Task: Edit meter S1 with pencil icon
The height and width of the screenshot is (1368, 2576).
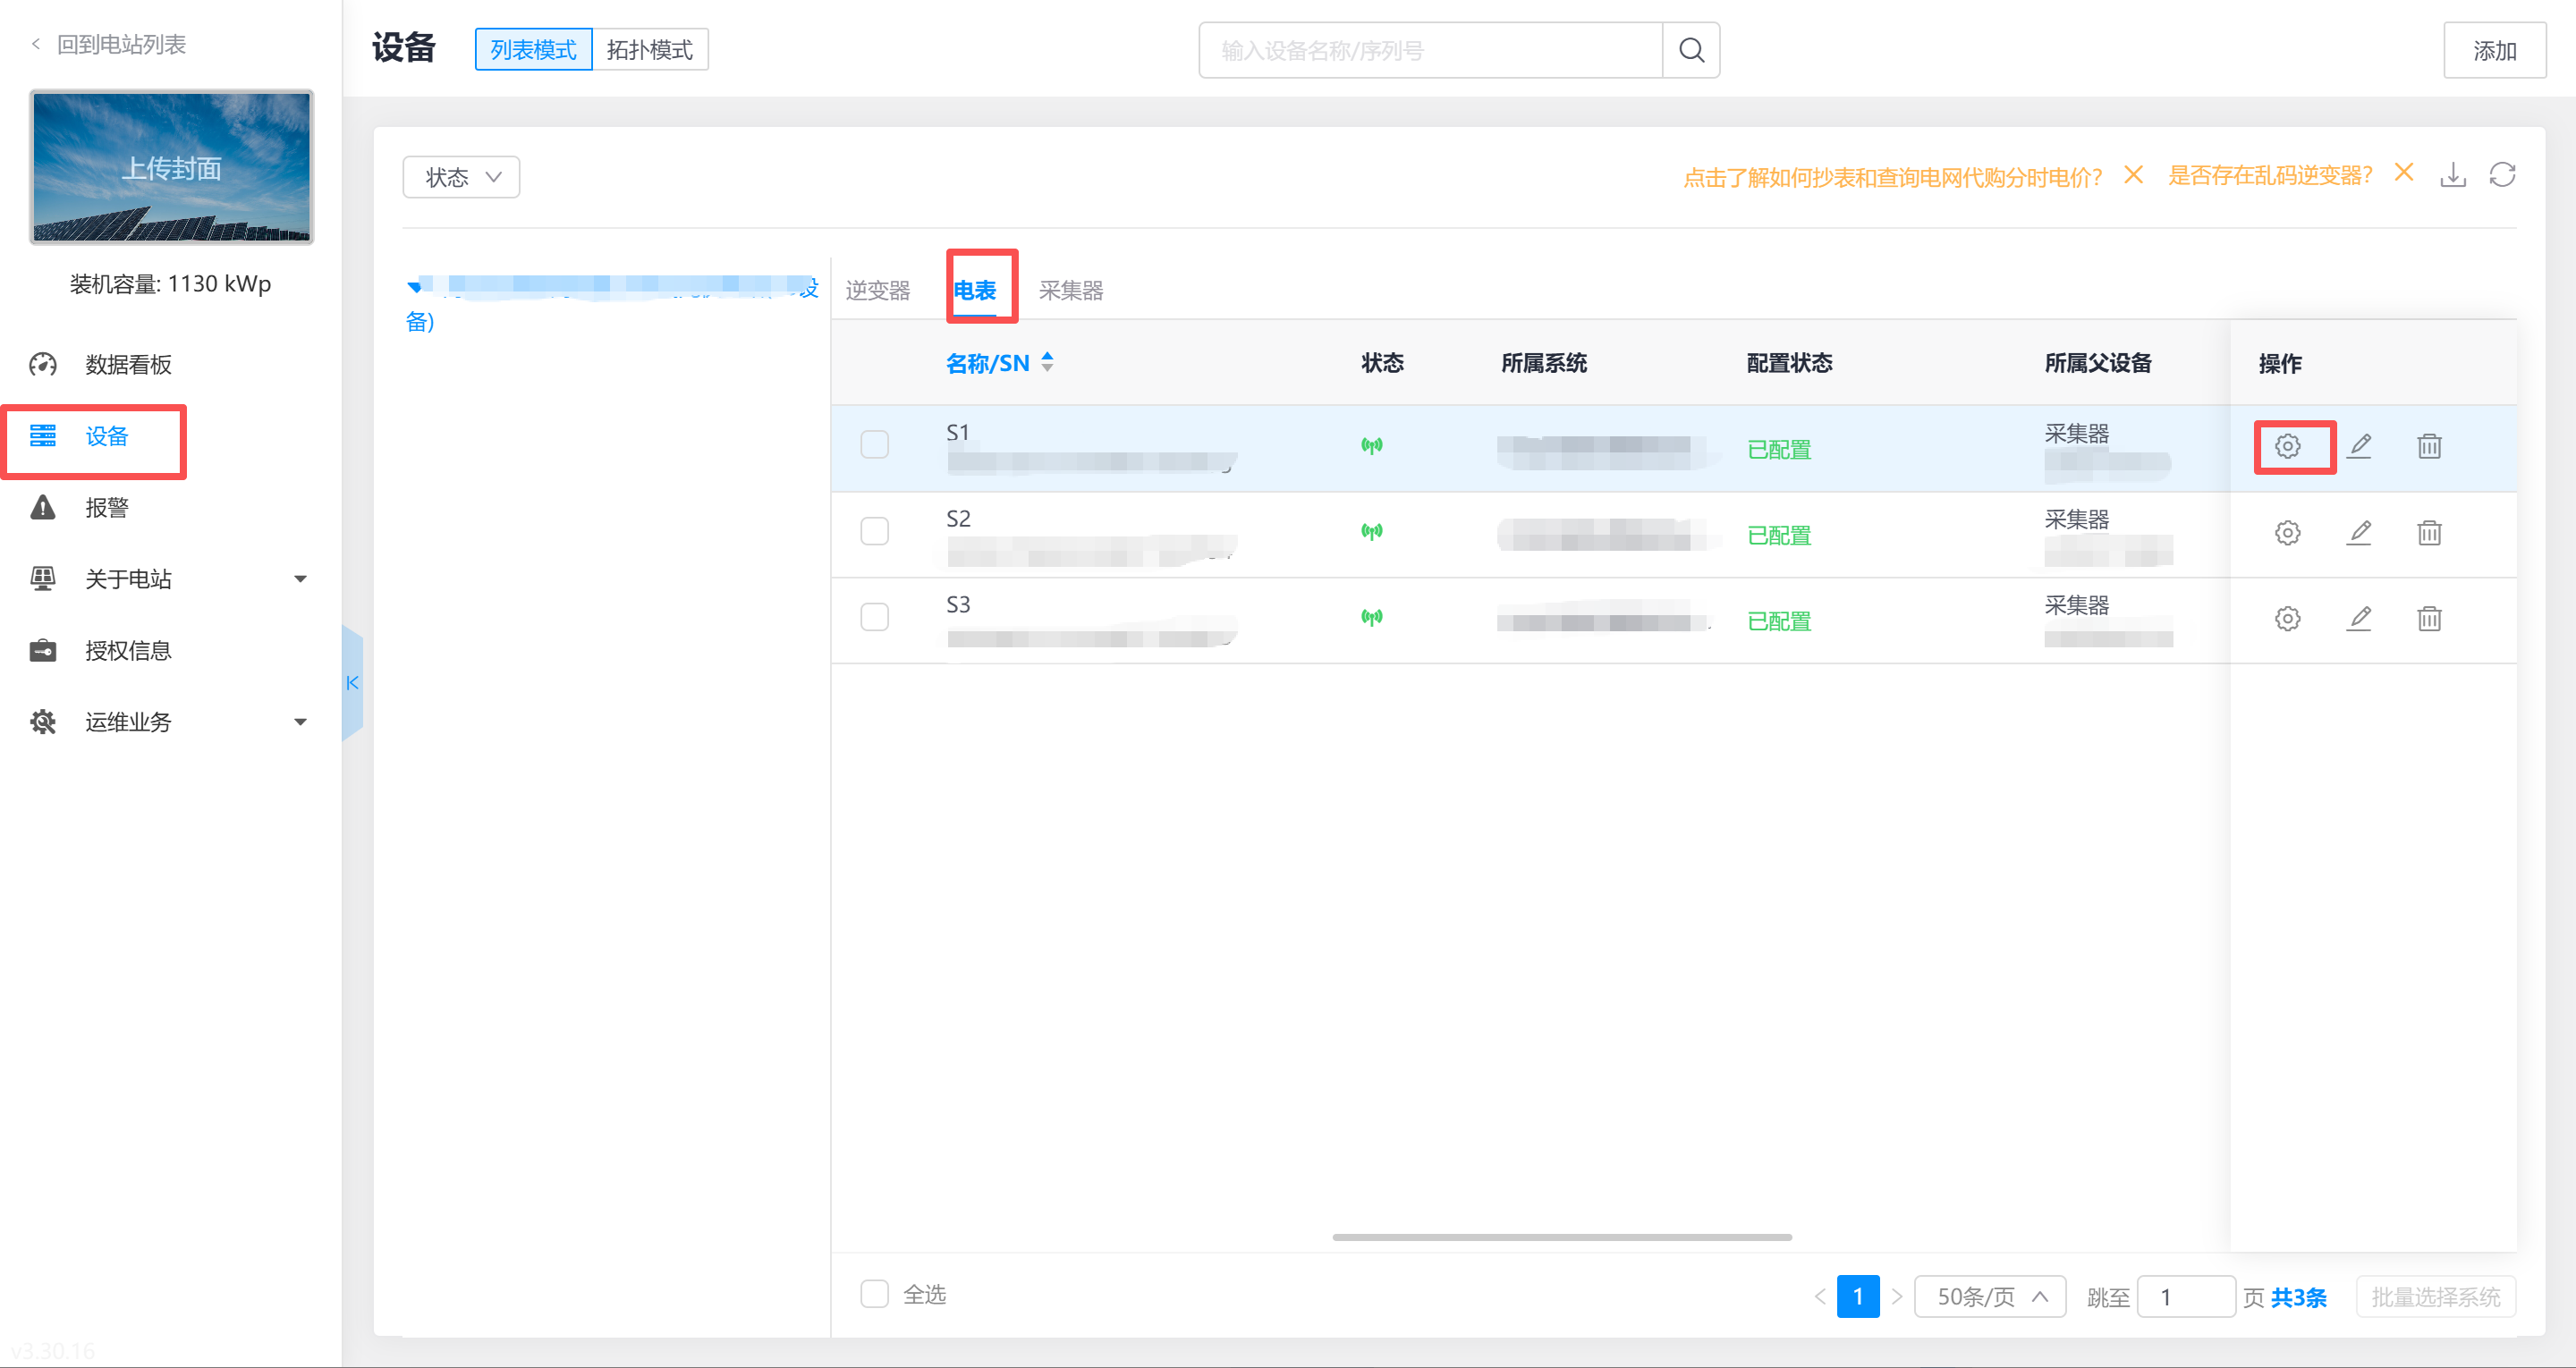Action: [2358, 446]
